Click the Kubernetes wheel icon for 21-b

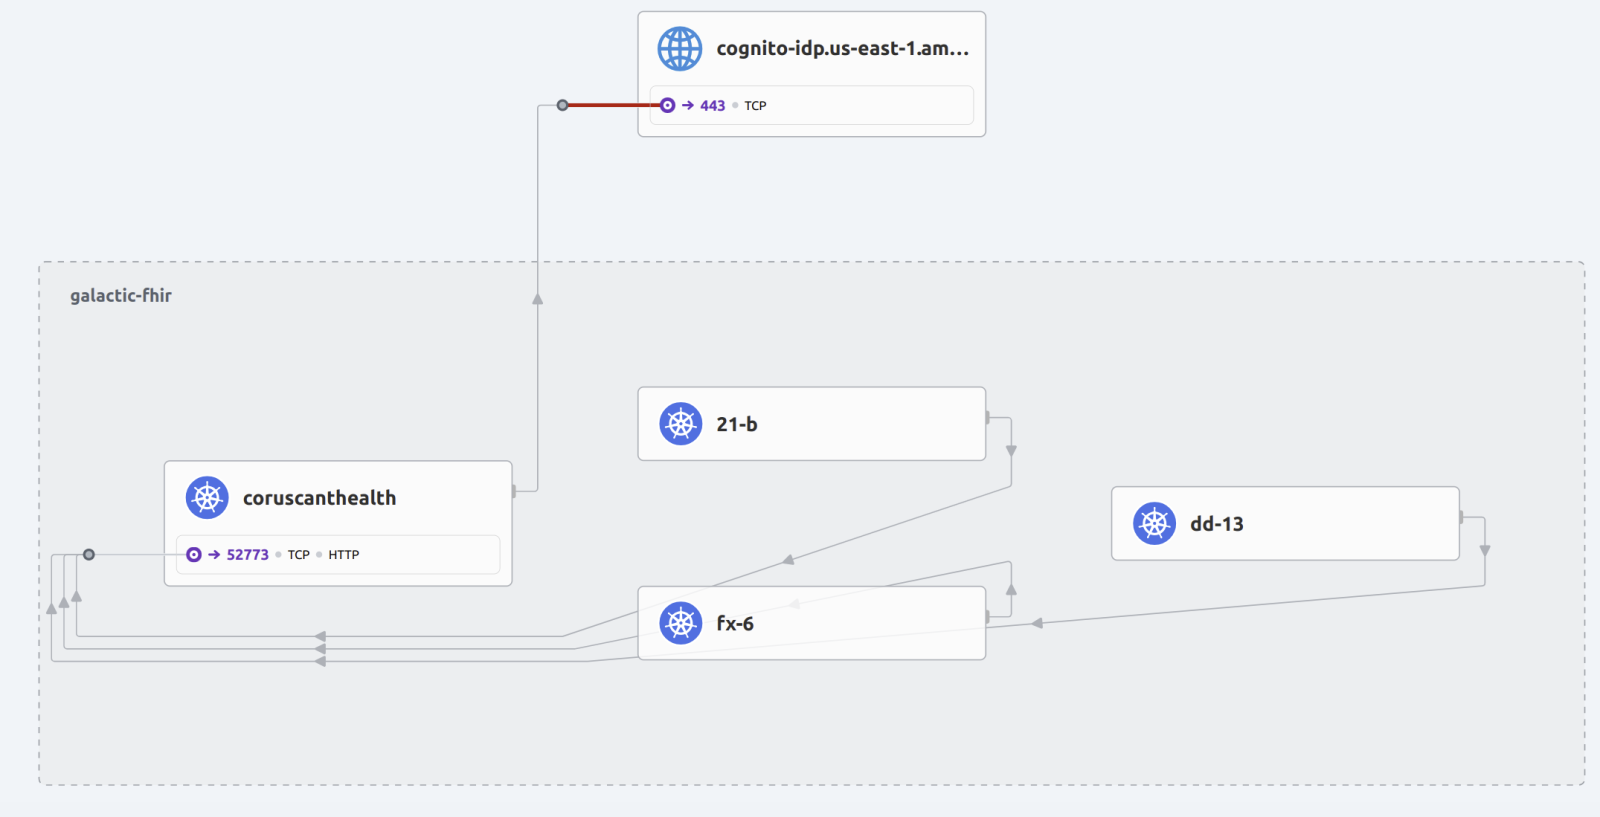coord(680,424)
